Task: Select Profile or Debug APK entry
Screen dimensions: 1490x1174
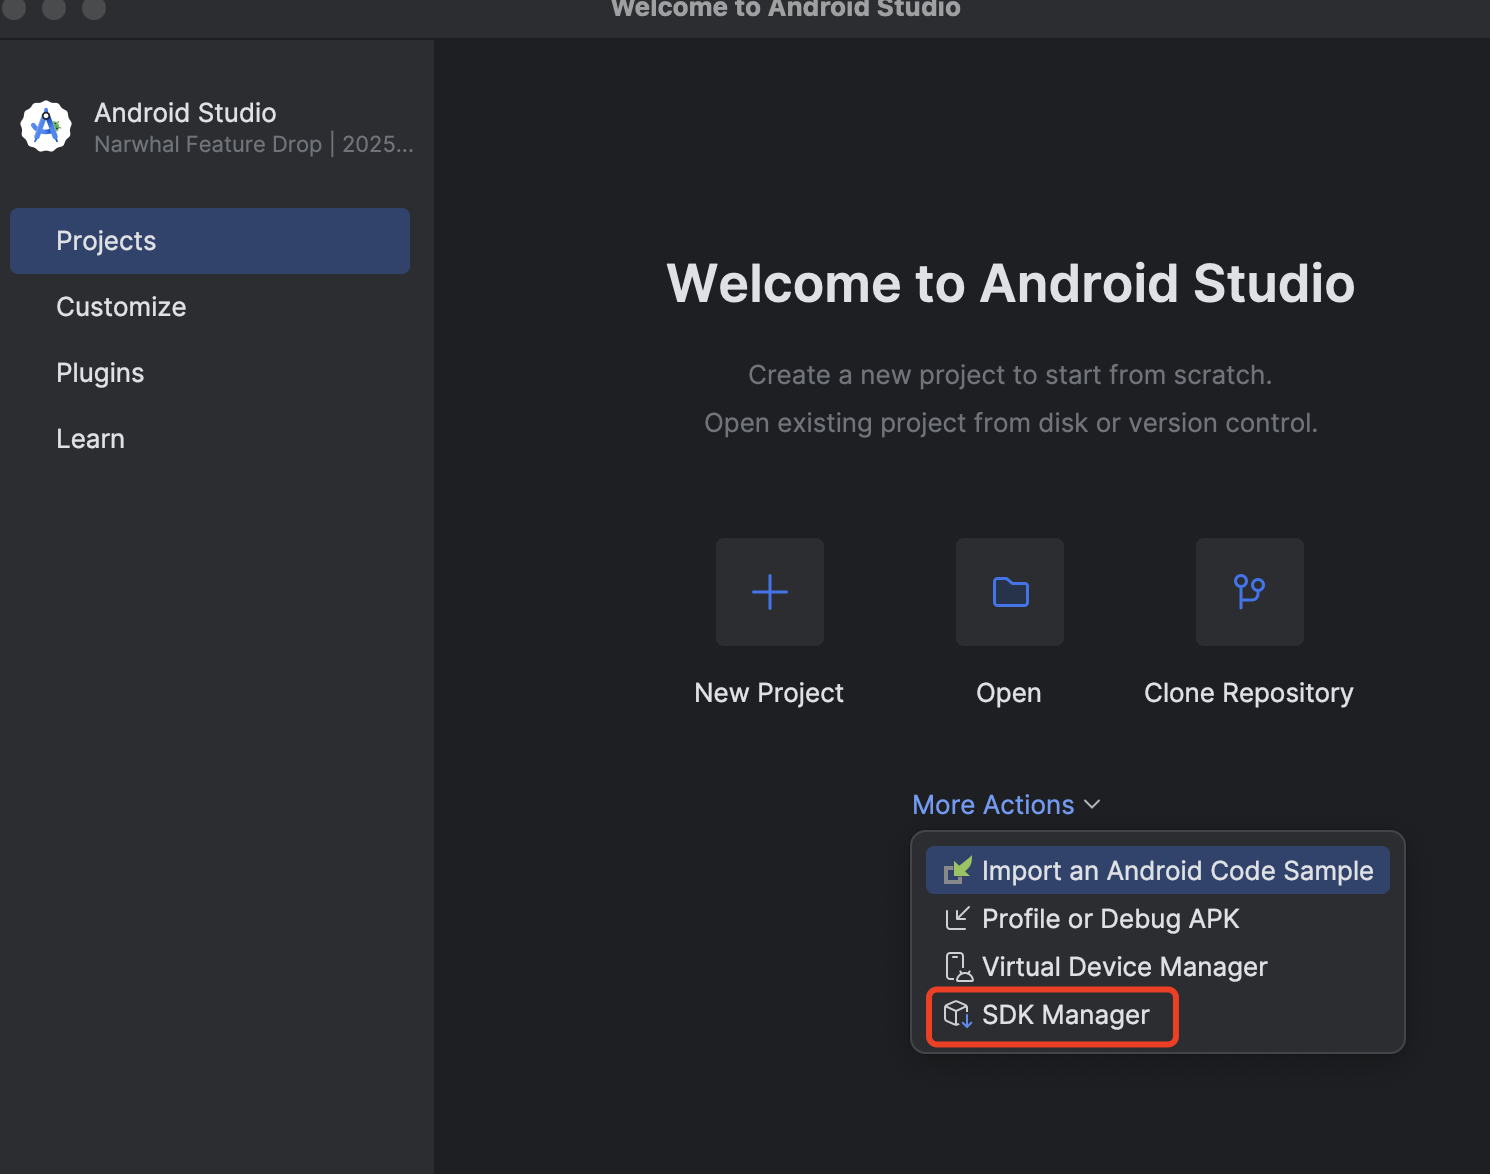Action: click(x=1158, y=918)
